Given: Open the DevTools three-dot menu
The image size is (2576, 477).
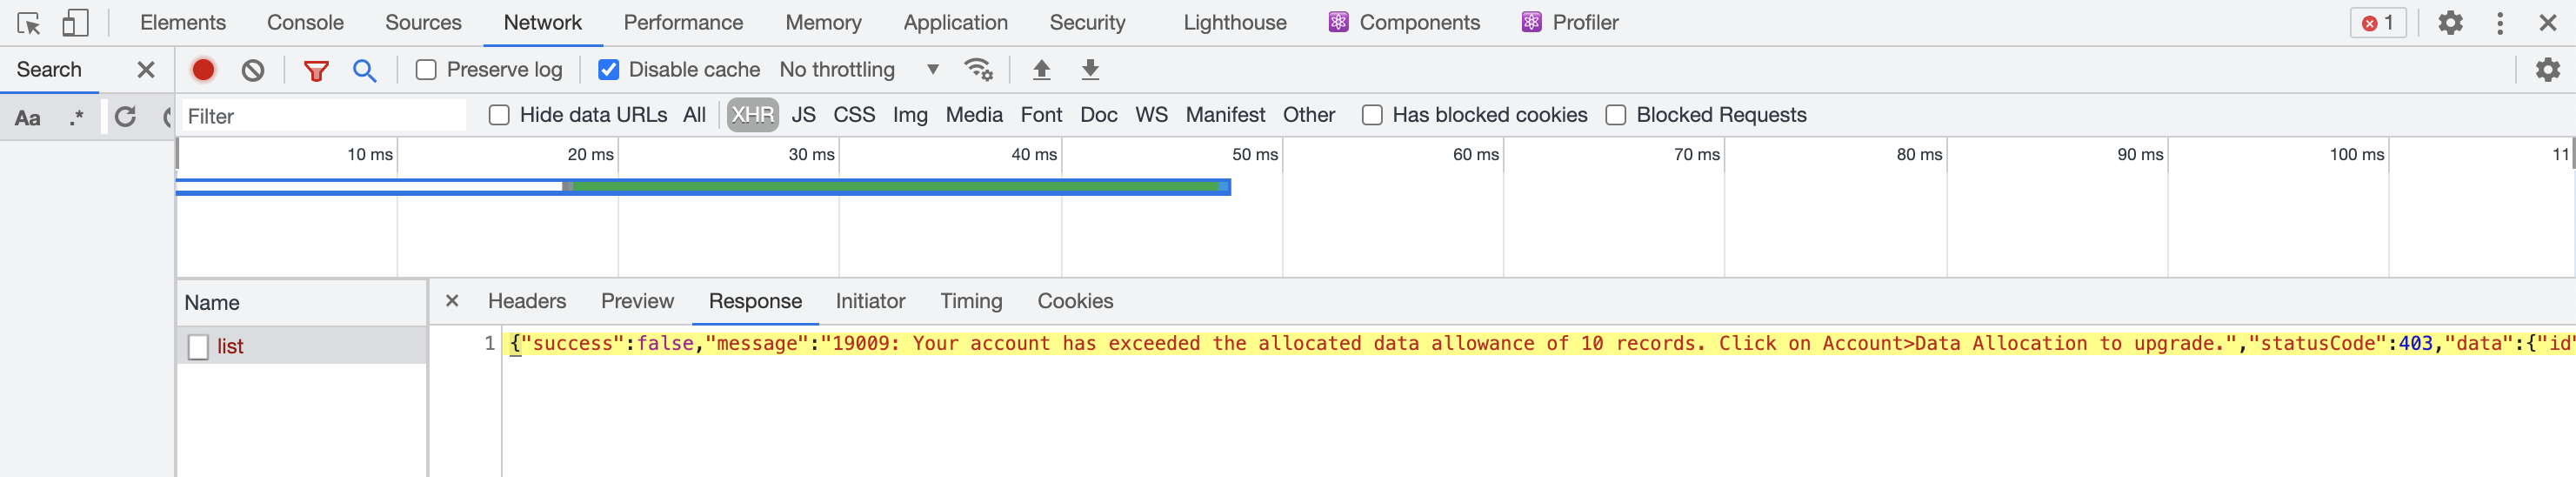Looking at the screenshot, I should 2499,23.
